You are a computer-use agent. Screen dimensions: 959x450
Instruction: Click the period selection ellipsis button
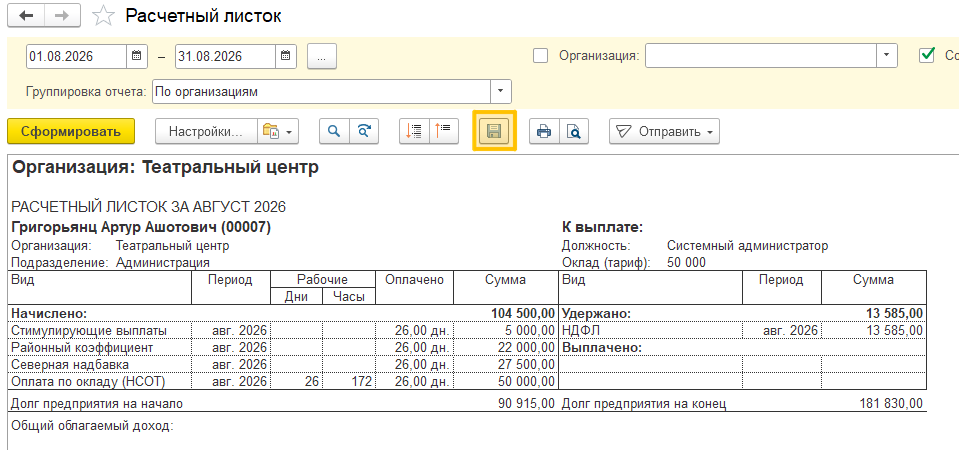[x=322, y=56]
